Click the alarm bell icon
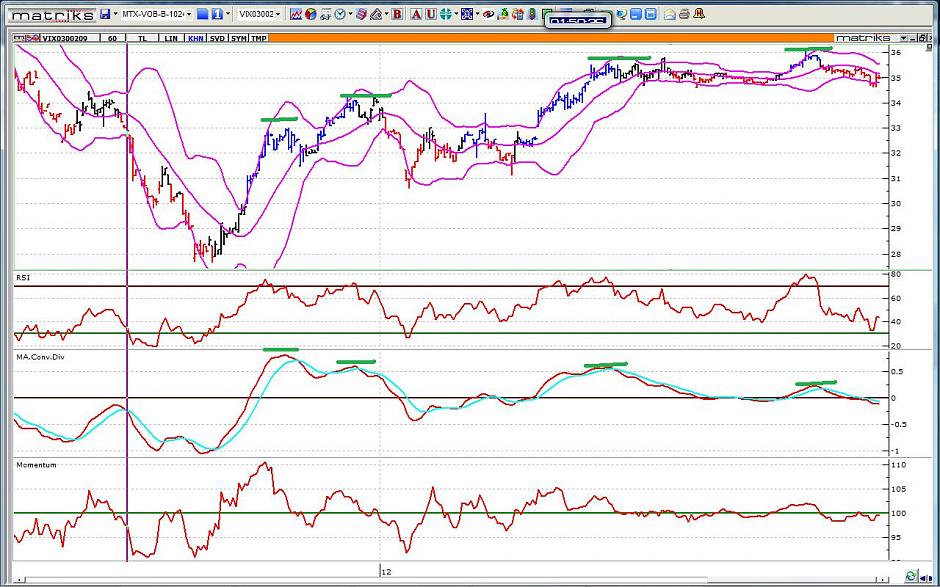The image size is (940, 587). coord(700,14)
